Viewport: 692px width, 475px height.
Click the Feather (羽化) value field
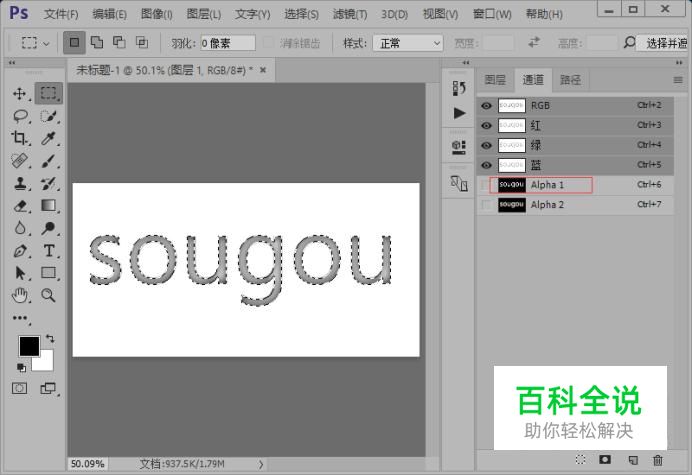[x=228, y=43]
